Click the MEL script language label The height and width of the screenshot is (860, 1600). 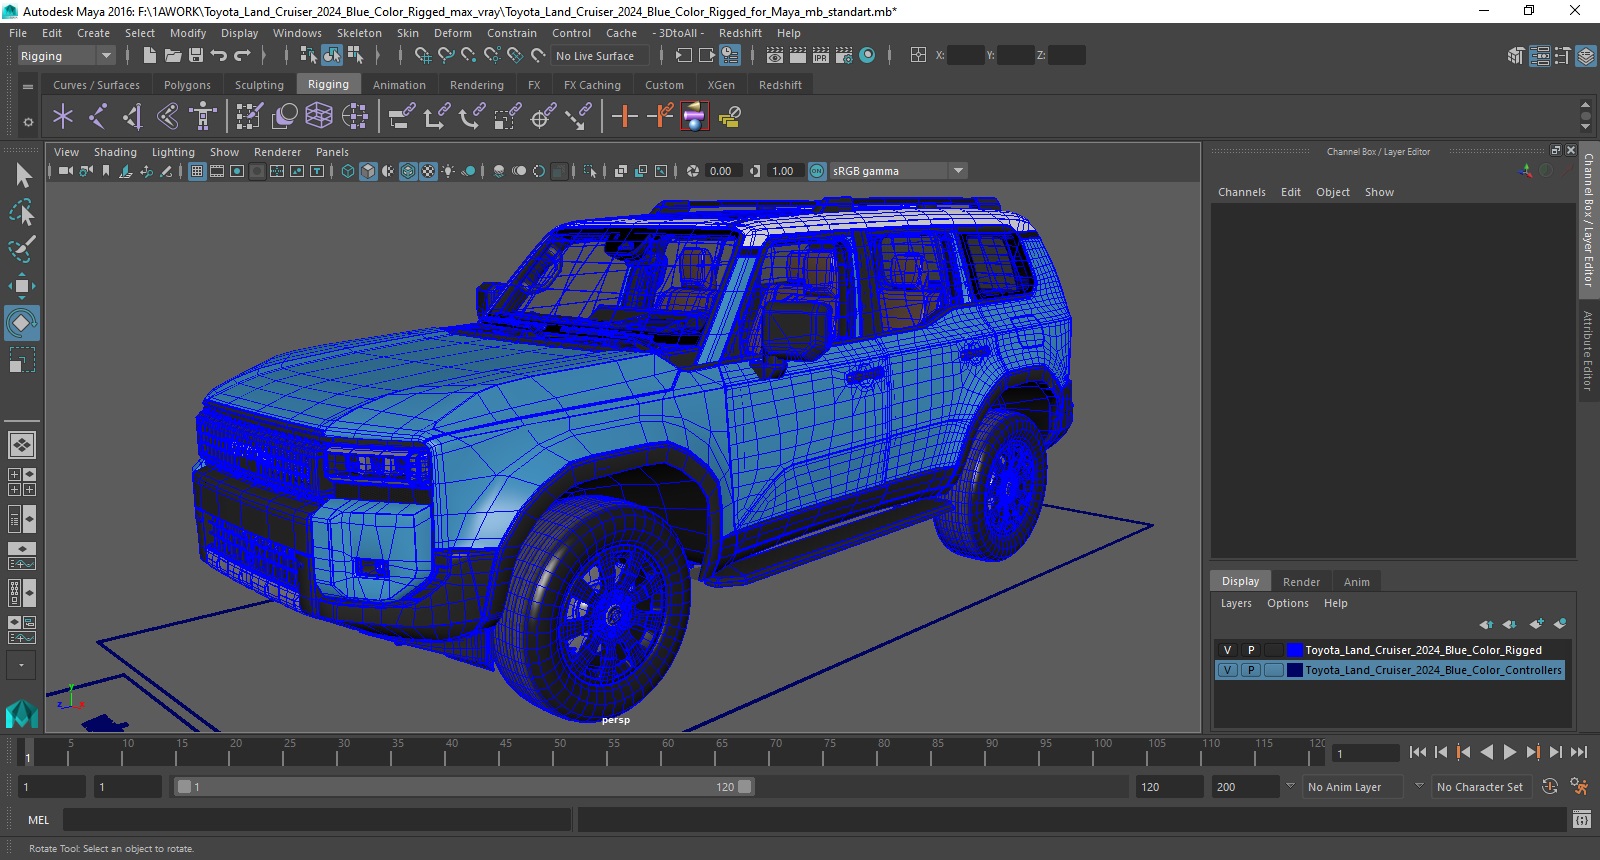click(x=38, y=820)
